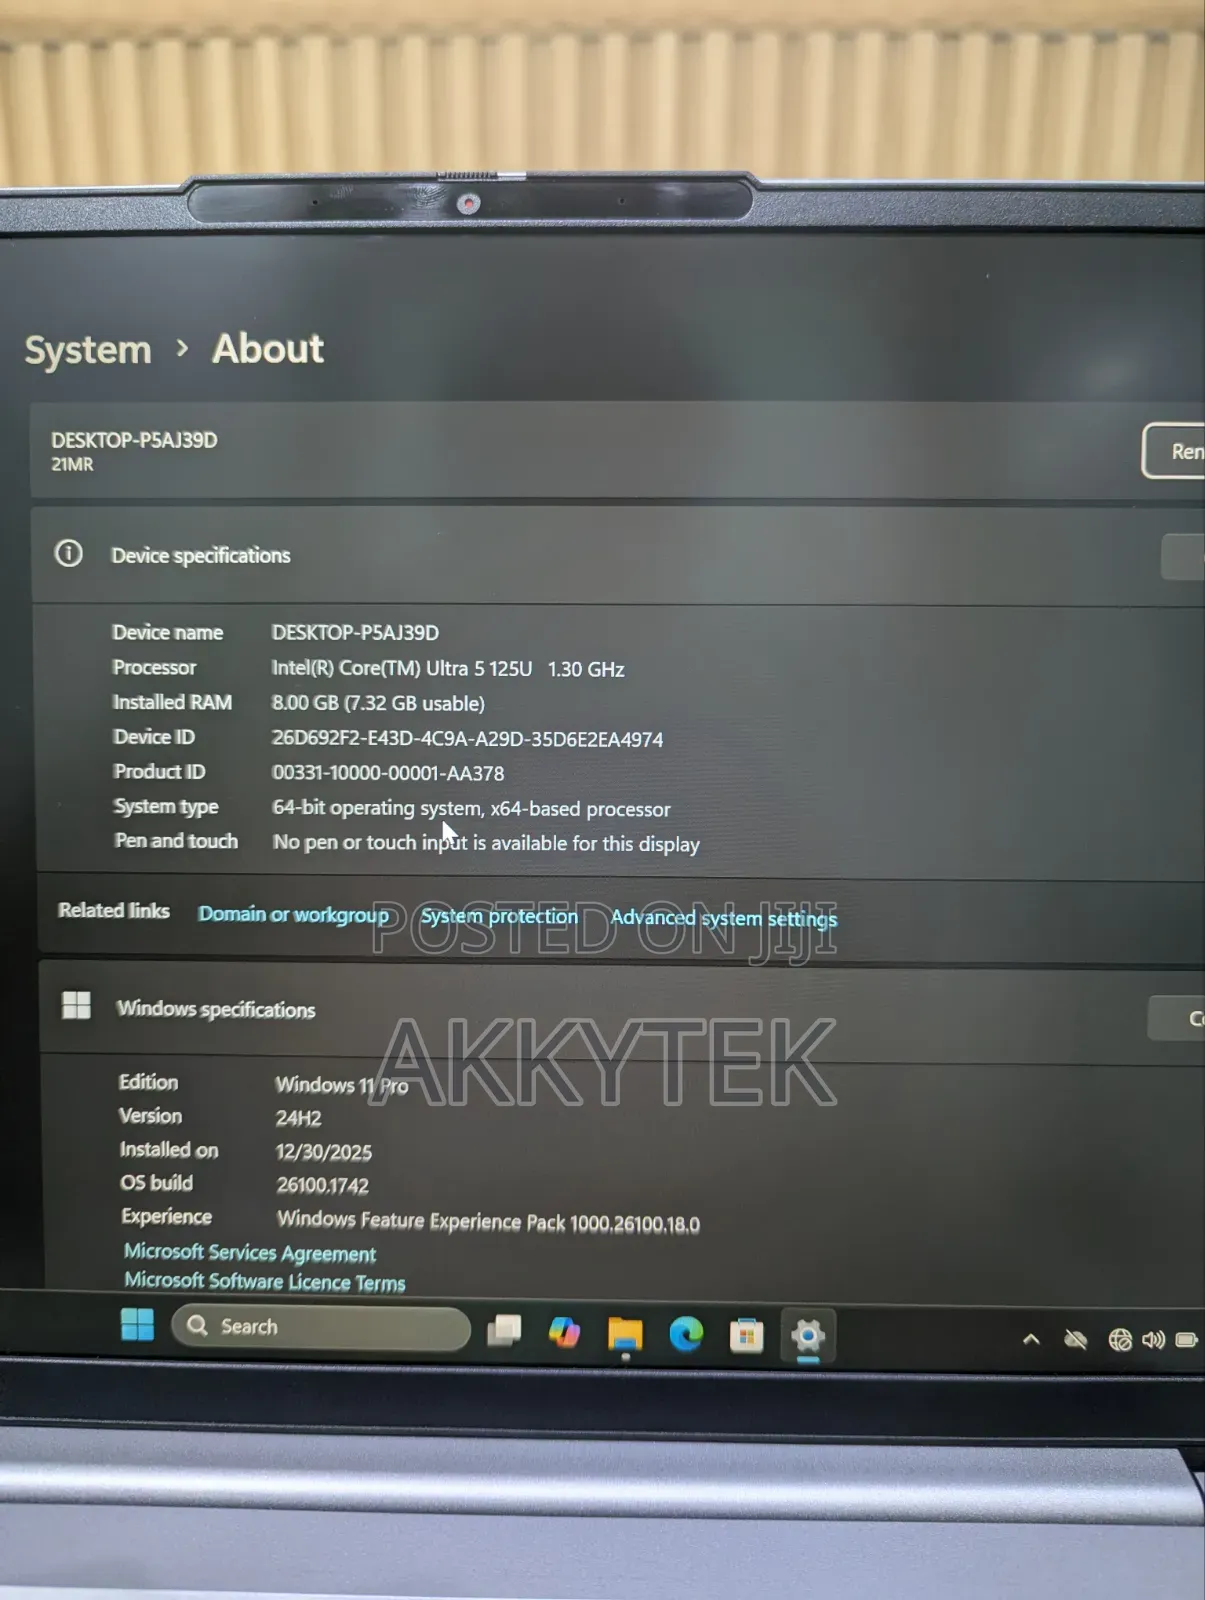This screenshot has width=1205, height=1600.
Task: Launch Microsoft Edge from taskbar
Action: coord(686,1334)
